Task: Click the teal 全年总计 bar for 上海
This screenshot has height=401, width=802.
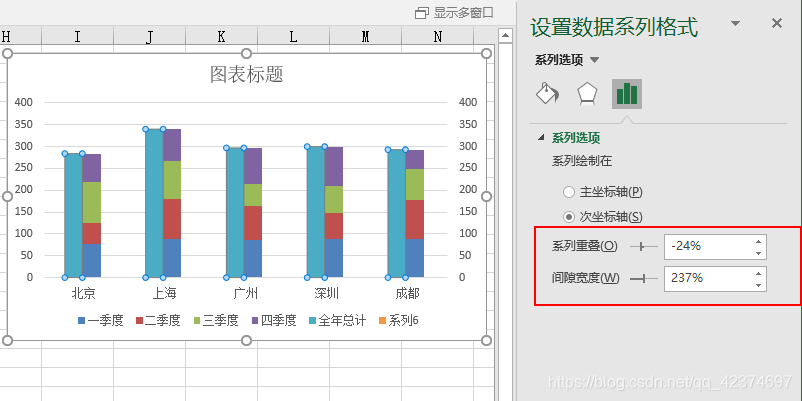Action: 154,203
